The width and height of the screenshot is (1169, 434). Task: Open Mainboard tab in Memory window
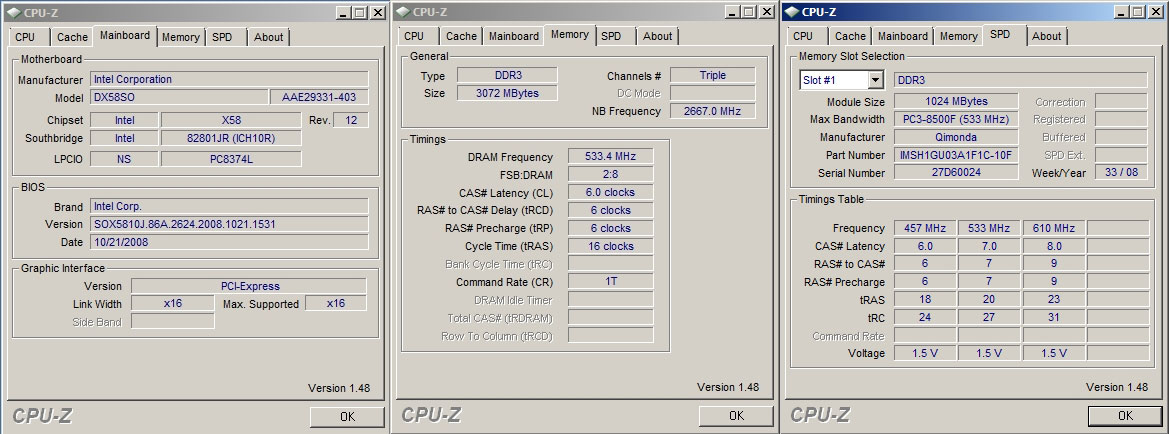514,36
